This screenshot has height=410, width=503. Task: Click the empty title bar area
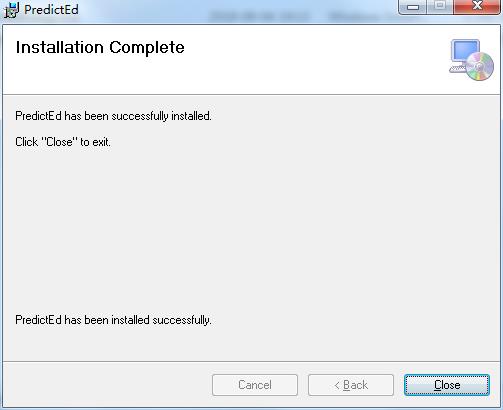click(x=233, y=10)
